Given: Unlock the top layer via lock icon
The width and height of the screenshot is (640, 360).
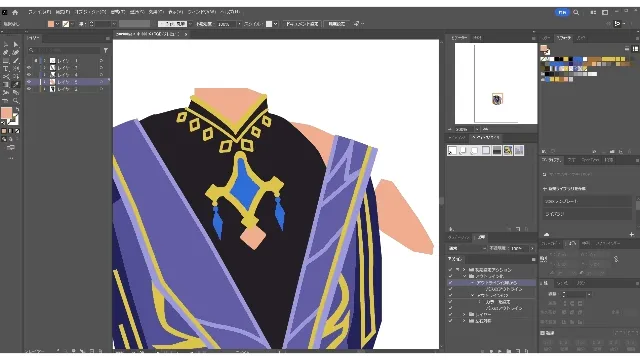Looking at the screenshot, I should (x=36, y=60).
